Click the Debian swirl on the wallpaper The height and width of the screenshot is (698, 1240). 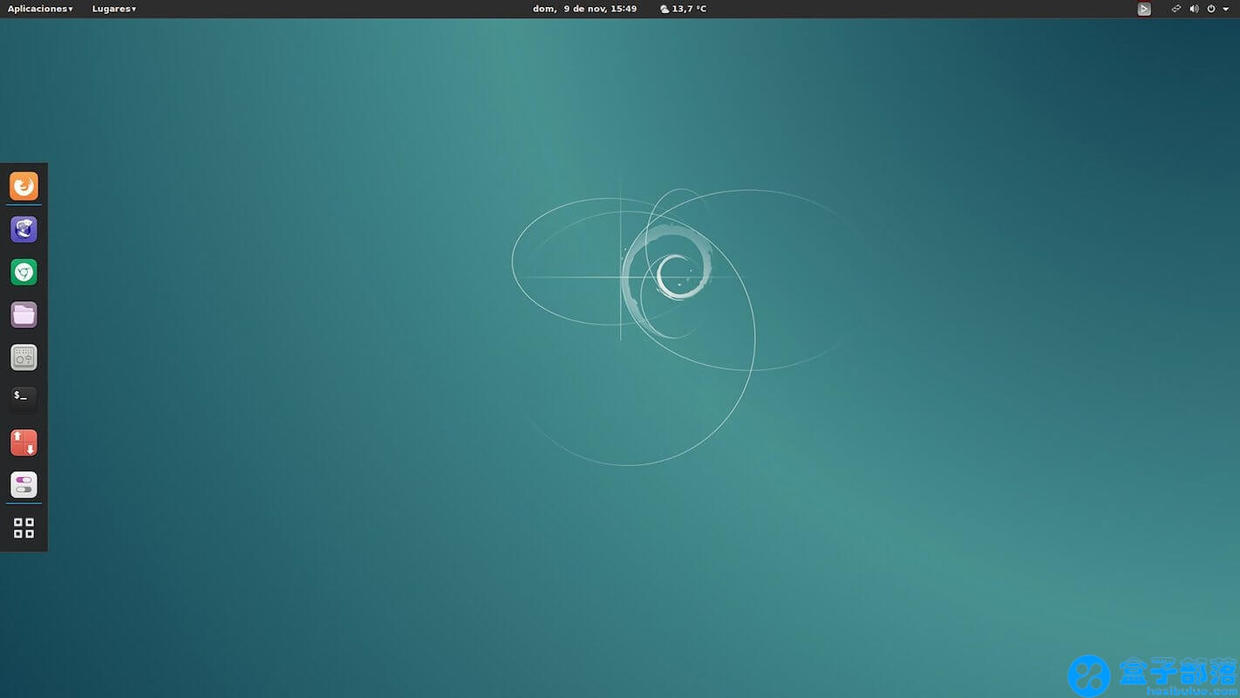670,275
